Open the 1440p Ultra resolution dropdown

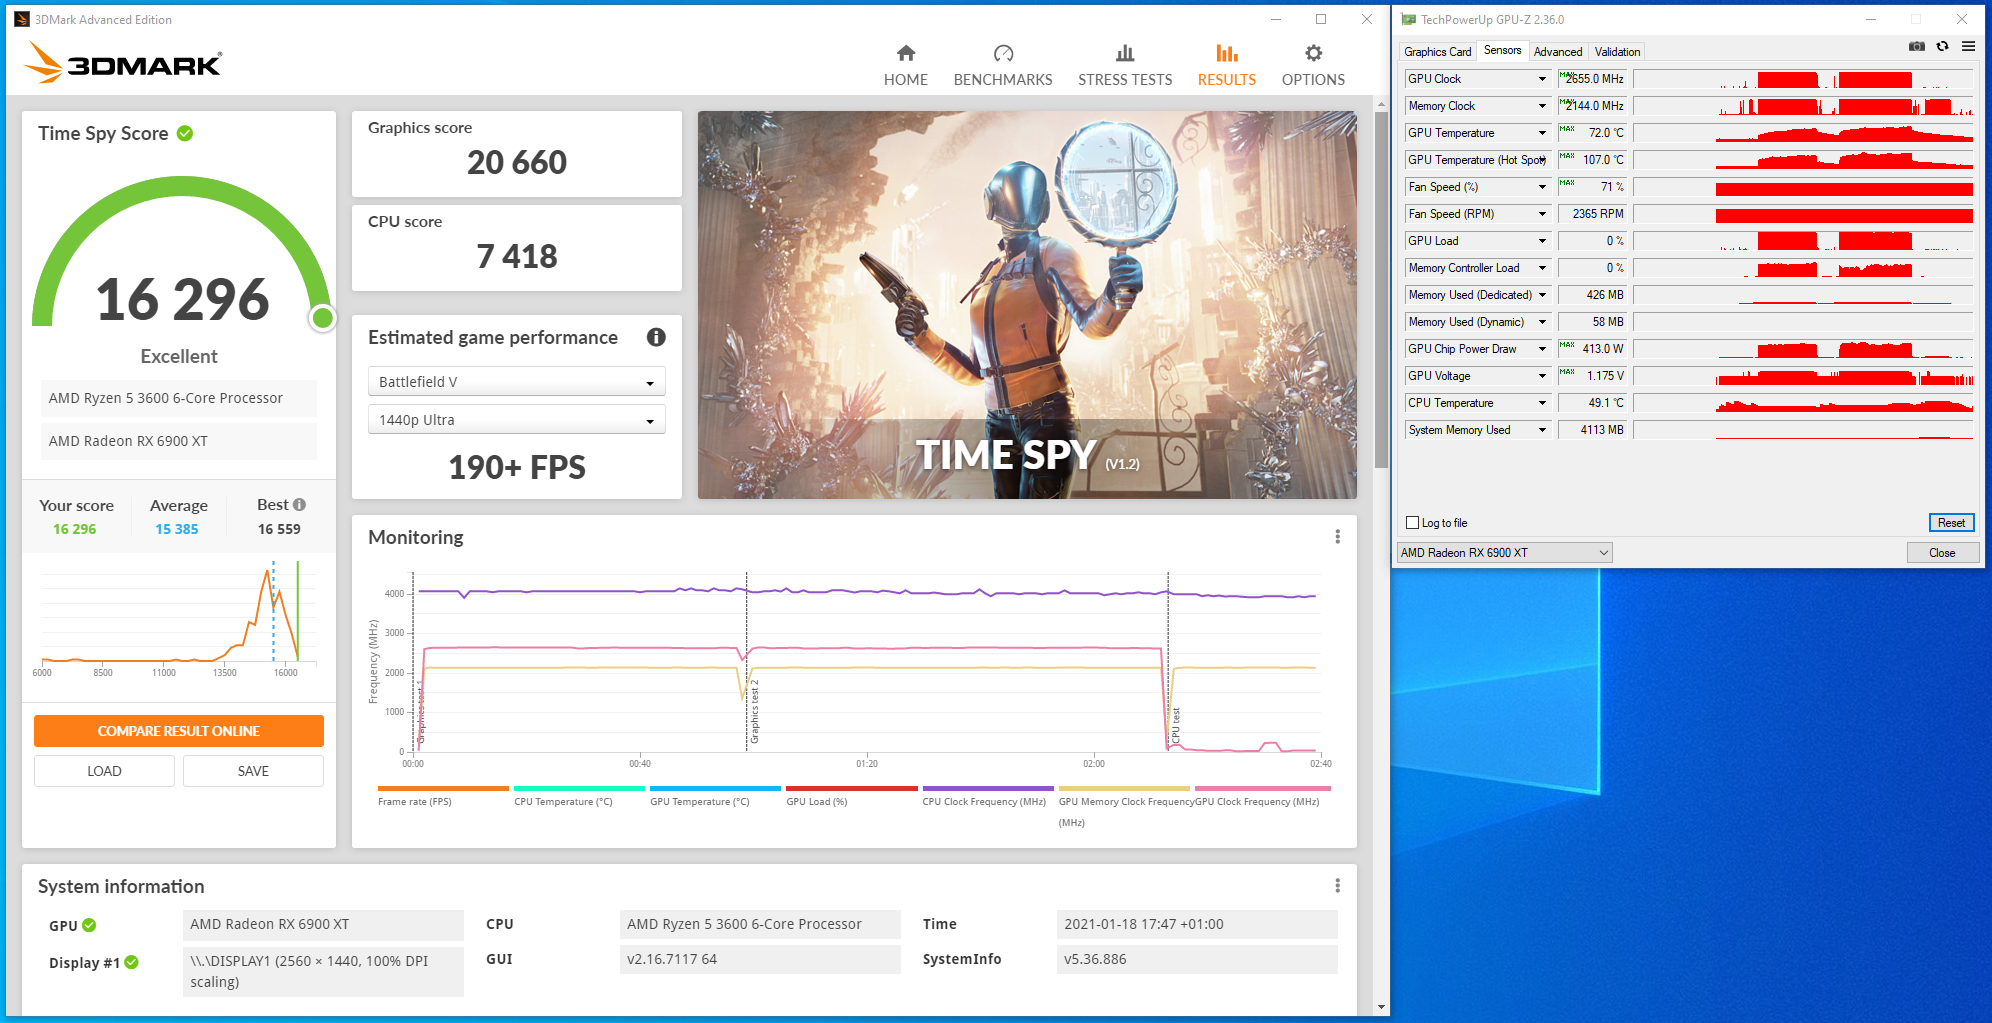(x=517, y=420)
